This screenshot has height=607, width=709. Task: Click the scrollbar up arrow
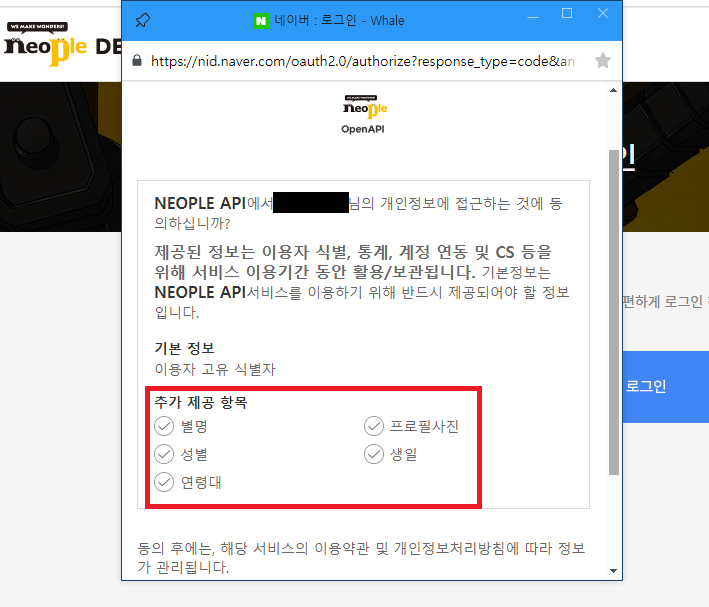pos(613,90)
